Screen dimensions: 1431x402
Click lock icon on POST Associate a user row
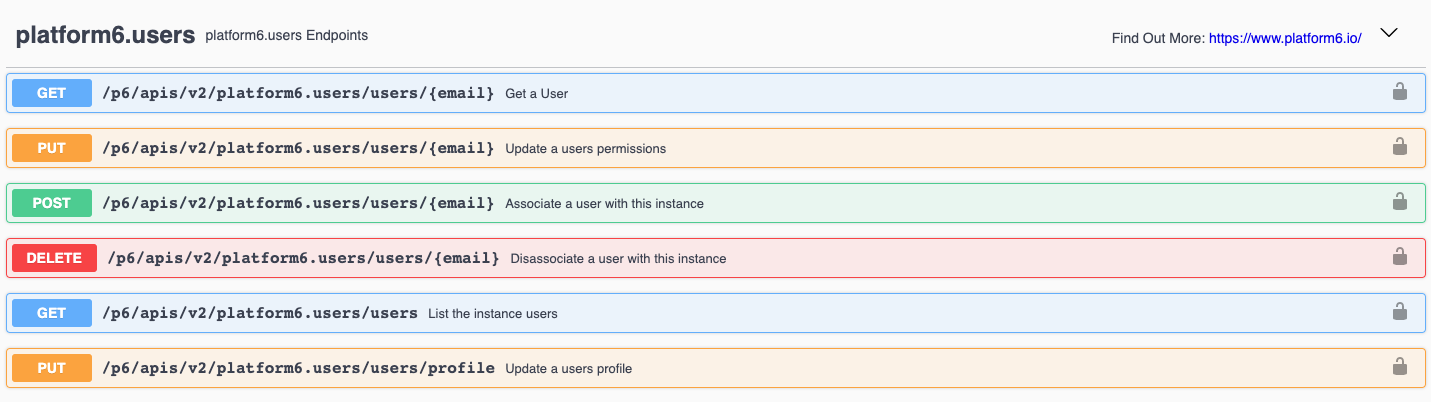click(1399, 202)
